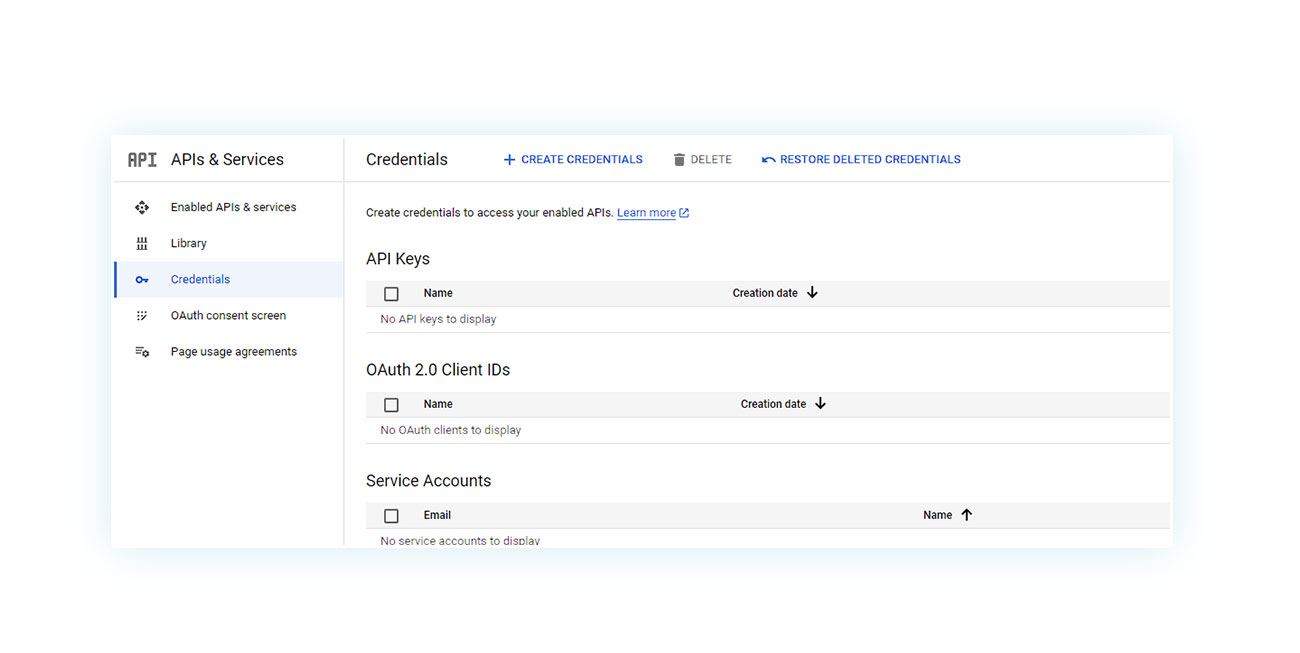Click 'No API keys to display' text
1300x653 pixels.
tap(438, 319)
